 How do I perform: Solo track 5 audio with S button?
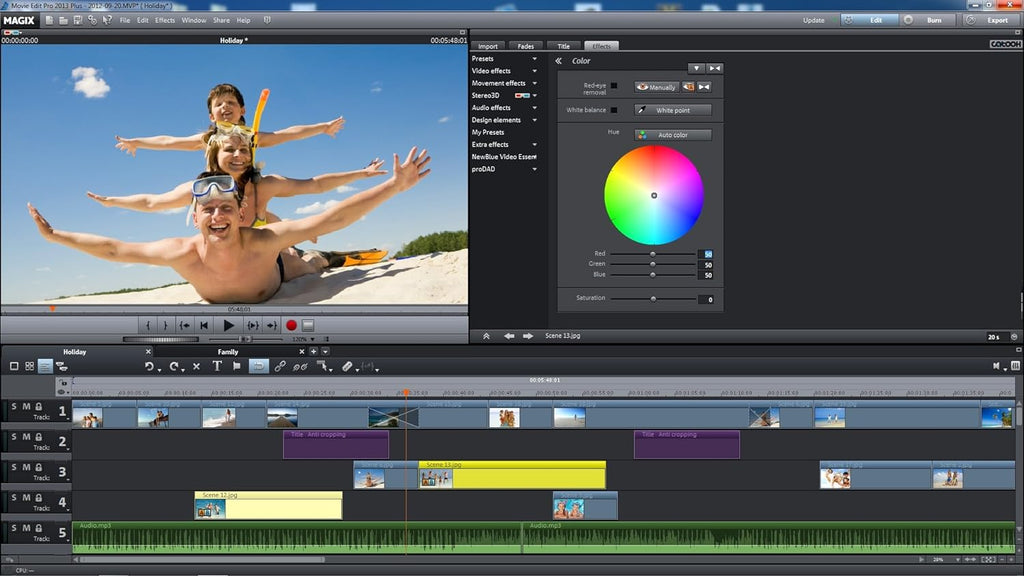click(x=14, y=528)
